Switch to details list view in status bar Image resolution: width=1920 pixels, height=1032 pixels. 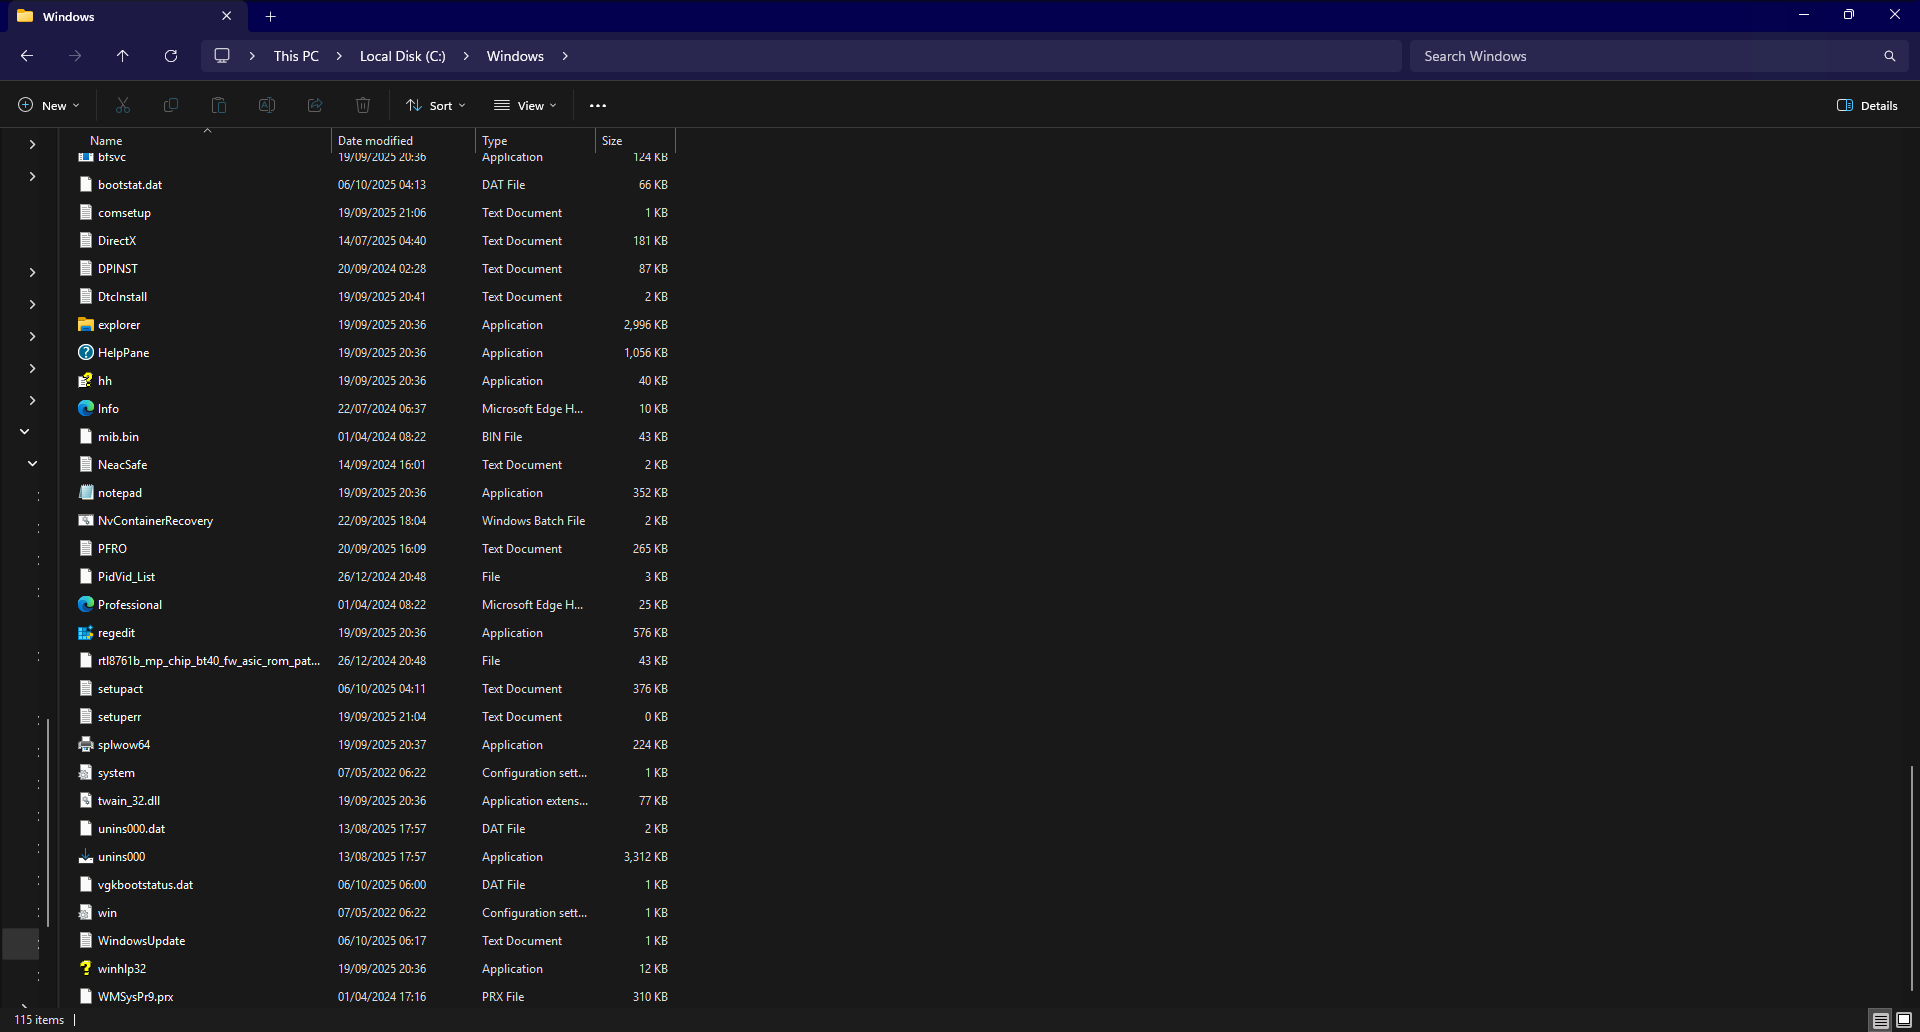coord(1881,1020)
